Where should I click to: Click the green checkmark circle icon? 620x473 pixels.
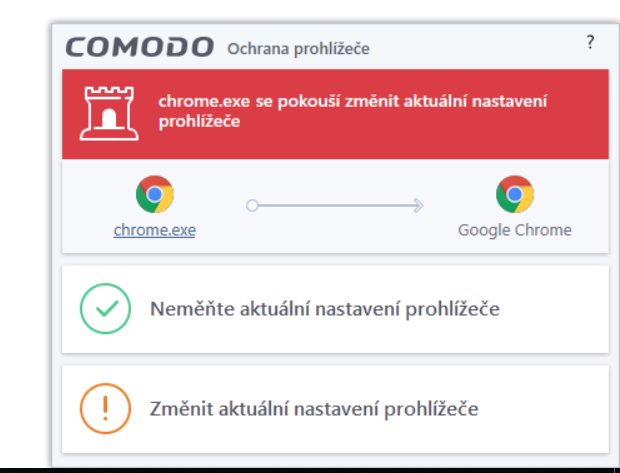pyautogui.click(x=105, y=309)
